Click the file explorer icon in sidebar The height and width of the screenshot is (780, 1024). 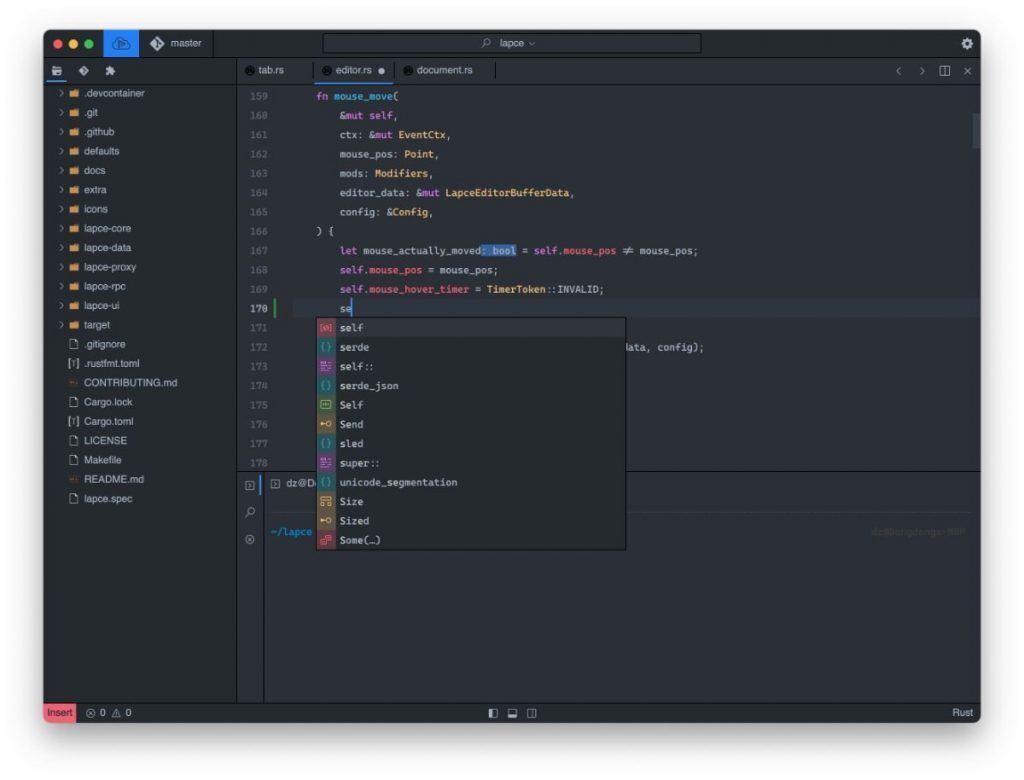[57, 71]
